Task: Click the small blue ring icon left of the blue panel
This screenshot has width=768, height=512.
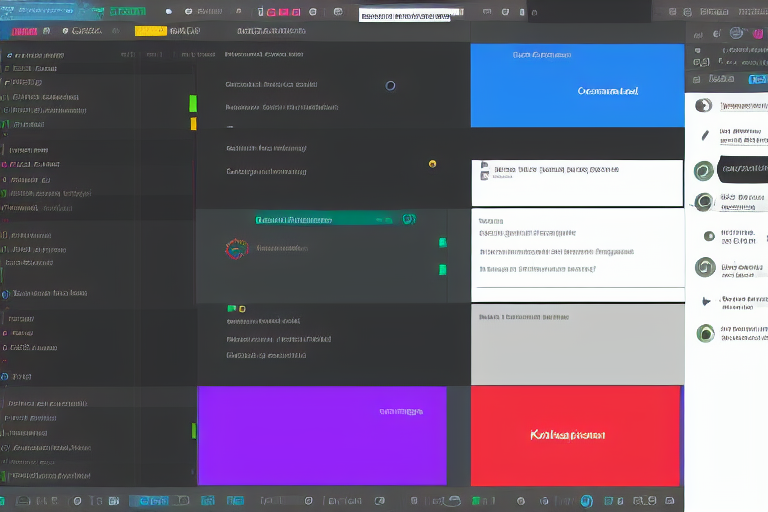Action: tap(390, 86)
